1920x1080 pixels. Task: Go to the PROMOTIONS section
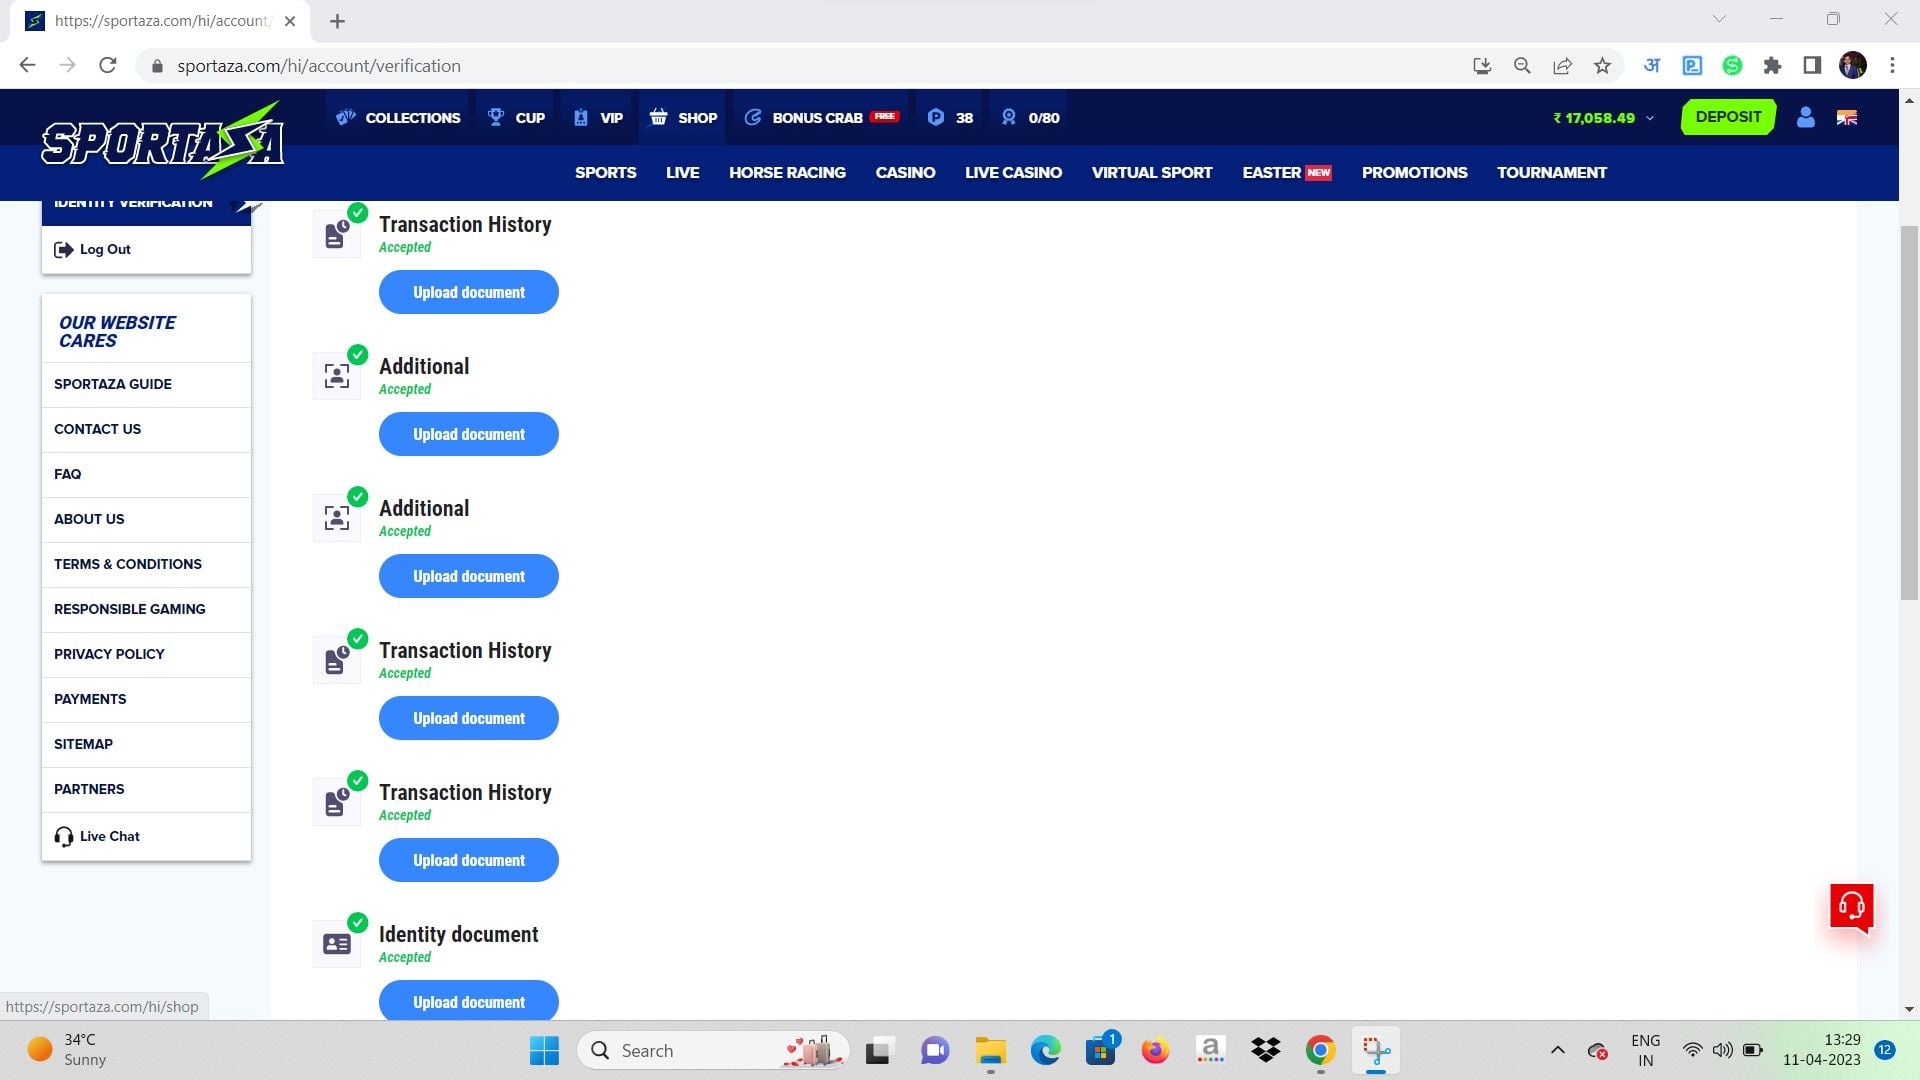[x=1414, y=172]
